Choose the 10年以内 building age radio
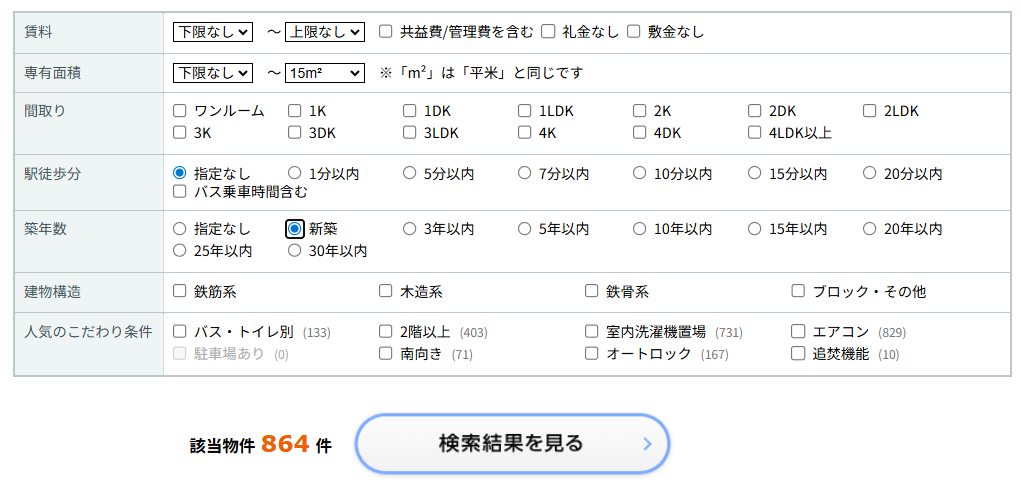The image size is (1021, 482). coord(640,229)
